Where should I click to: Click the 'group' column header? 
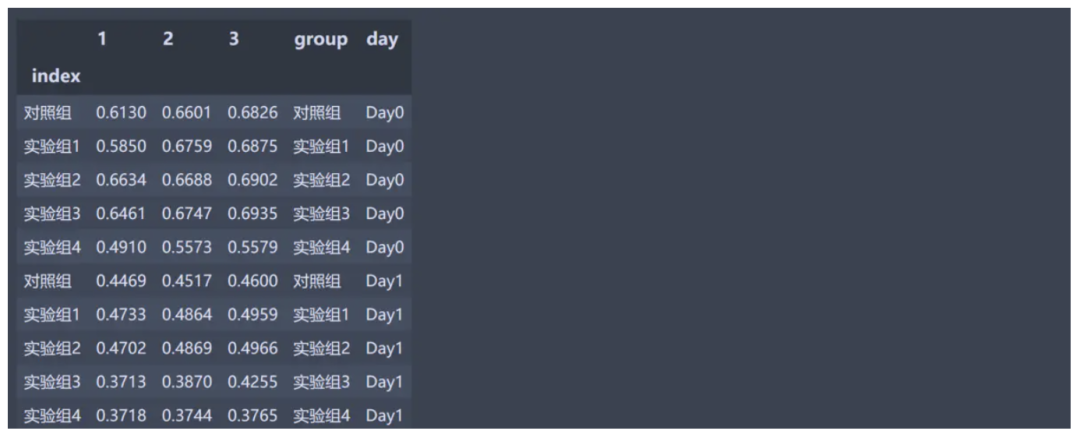321,39
